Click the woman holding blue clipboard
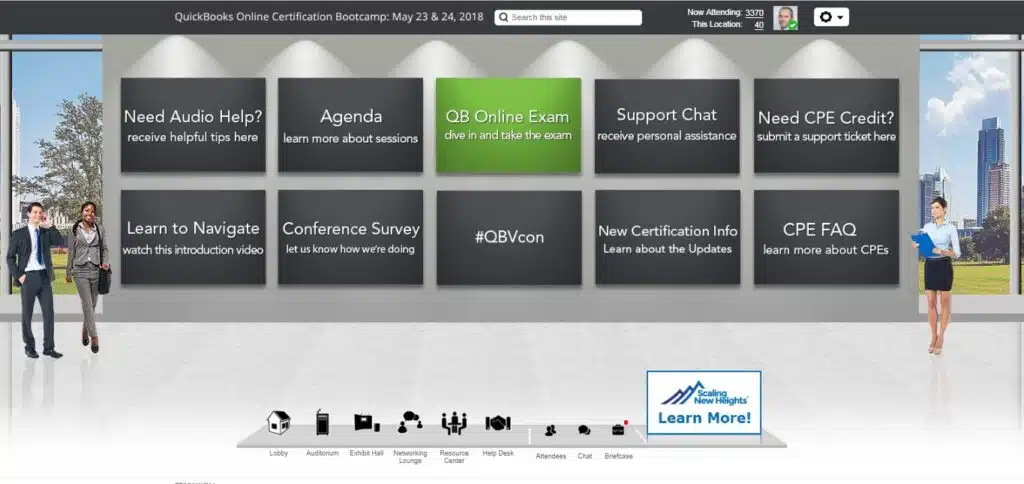 point(936,275)
